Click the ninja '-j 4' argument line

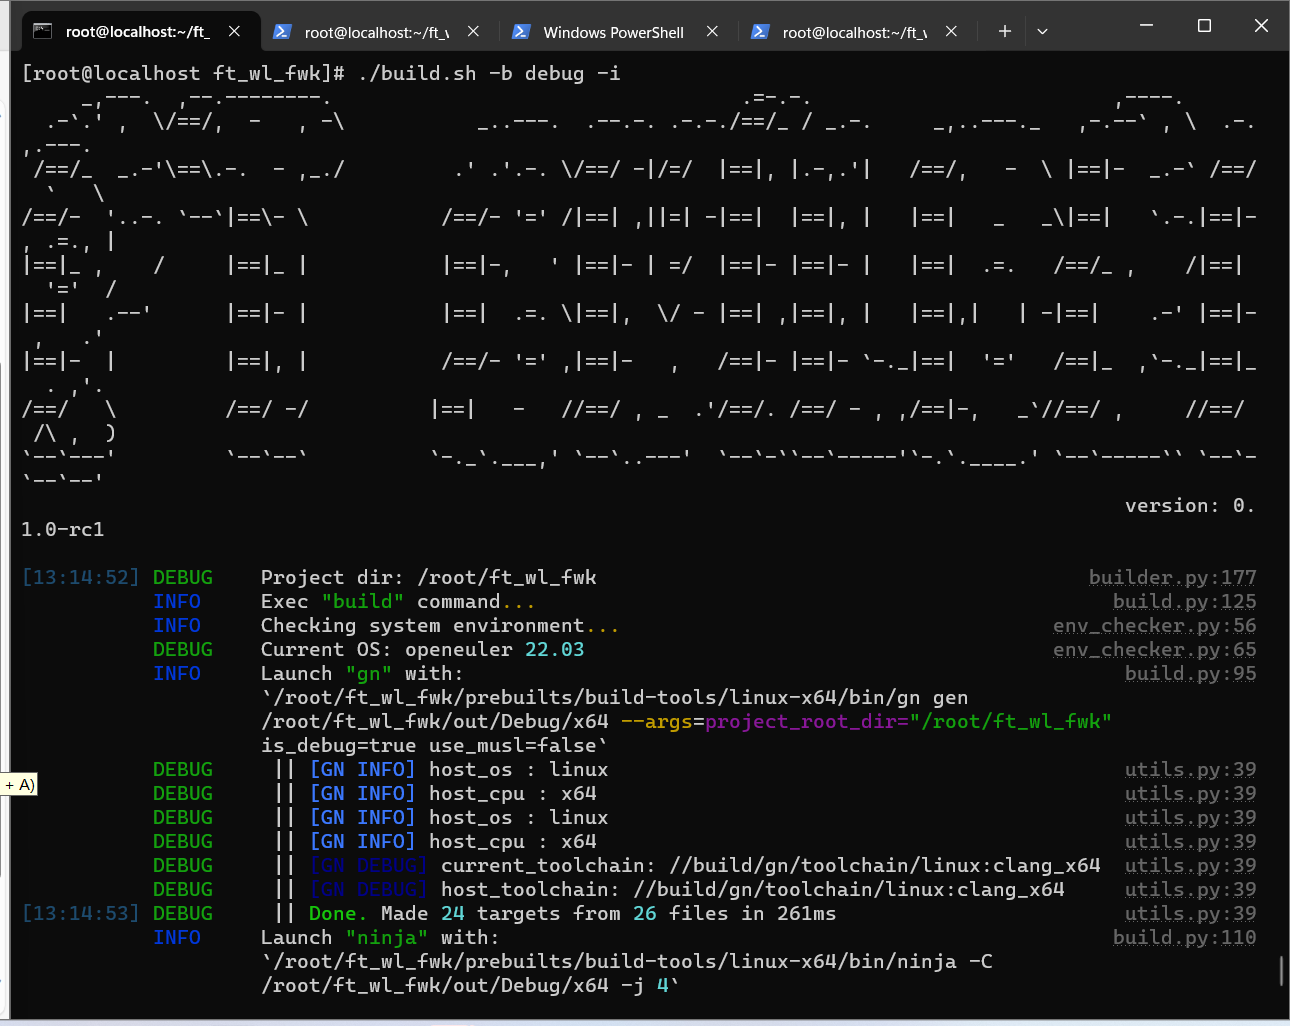click(470, 985)
